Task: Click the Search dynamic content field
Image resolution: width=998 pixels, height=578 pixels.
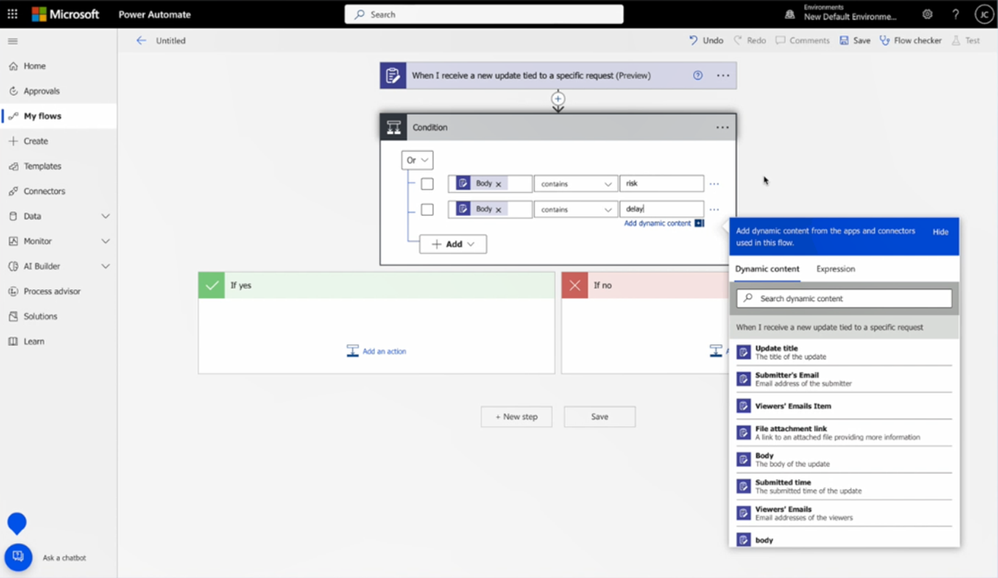Action: point(844,299)
